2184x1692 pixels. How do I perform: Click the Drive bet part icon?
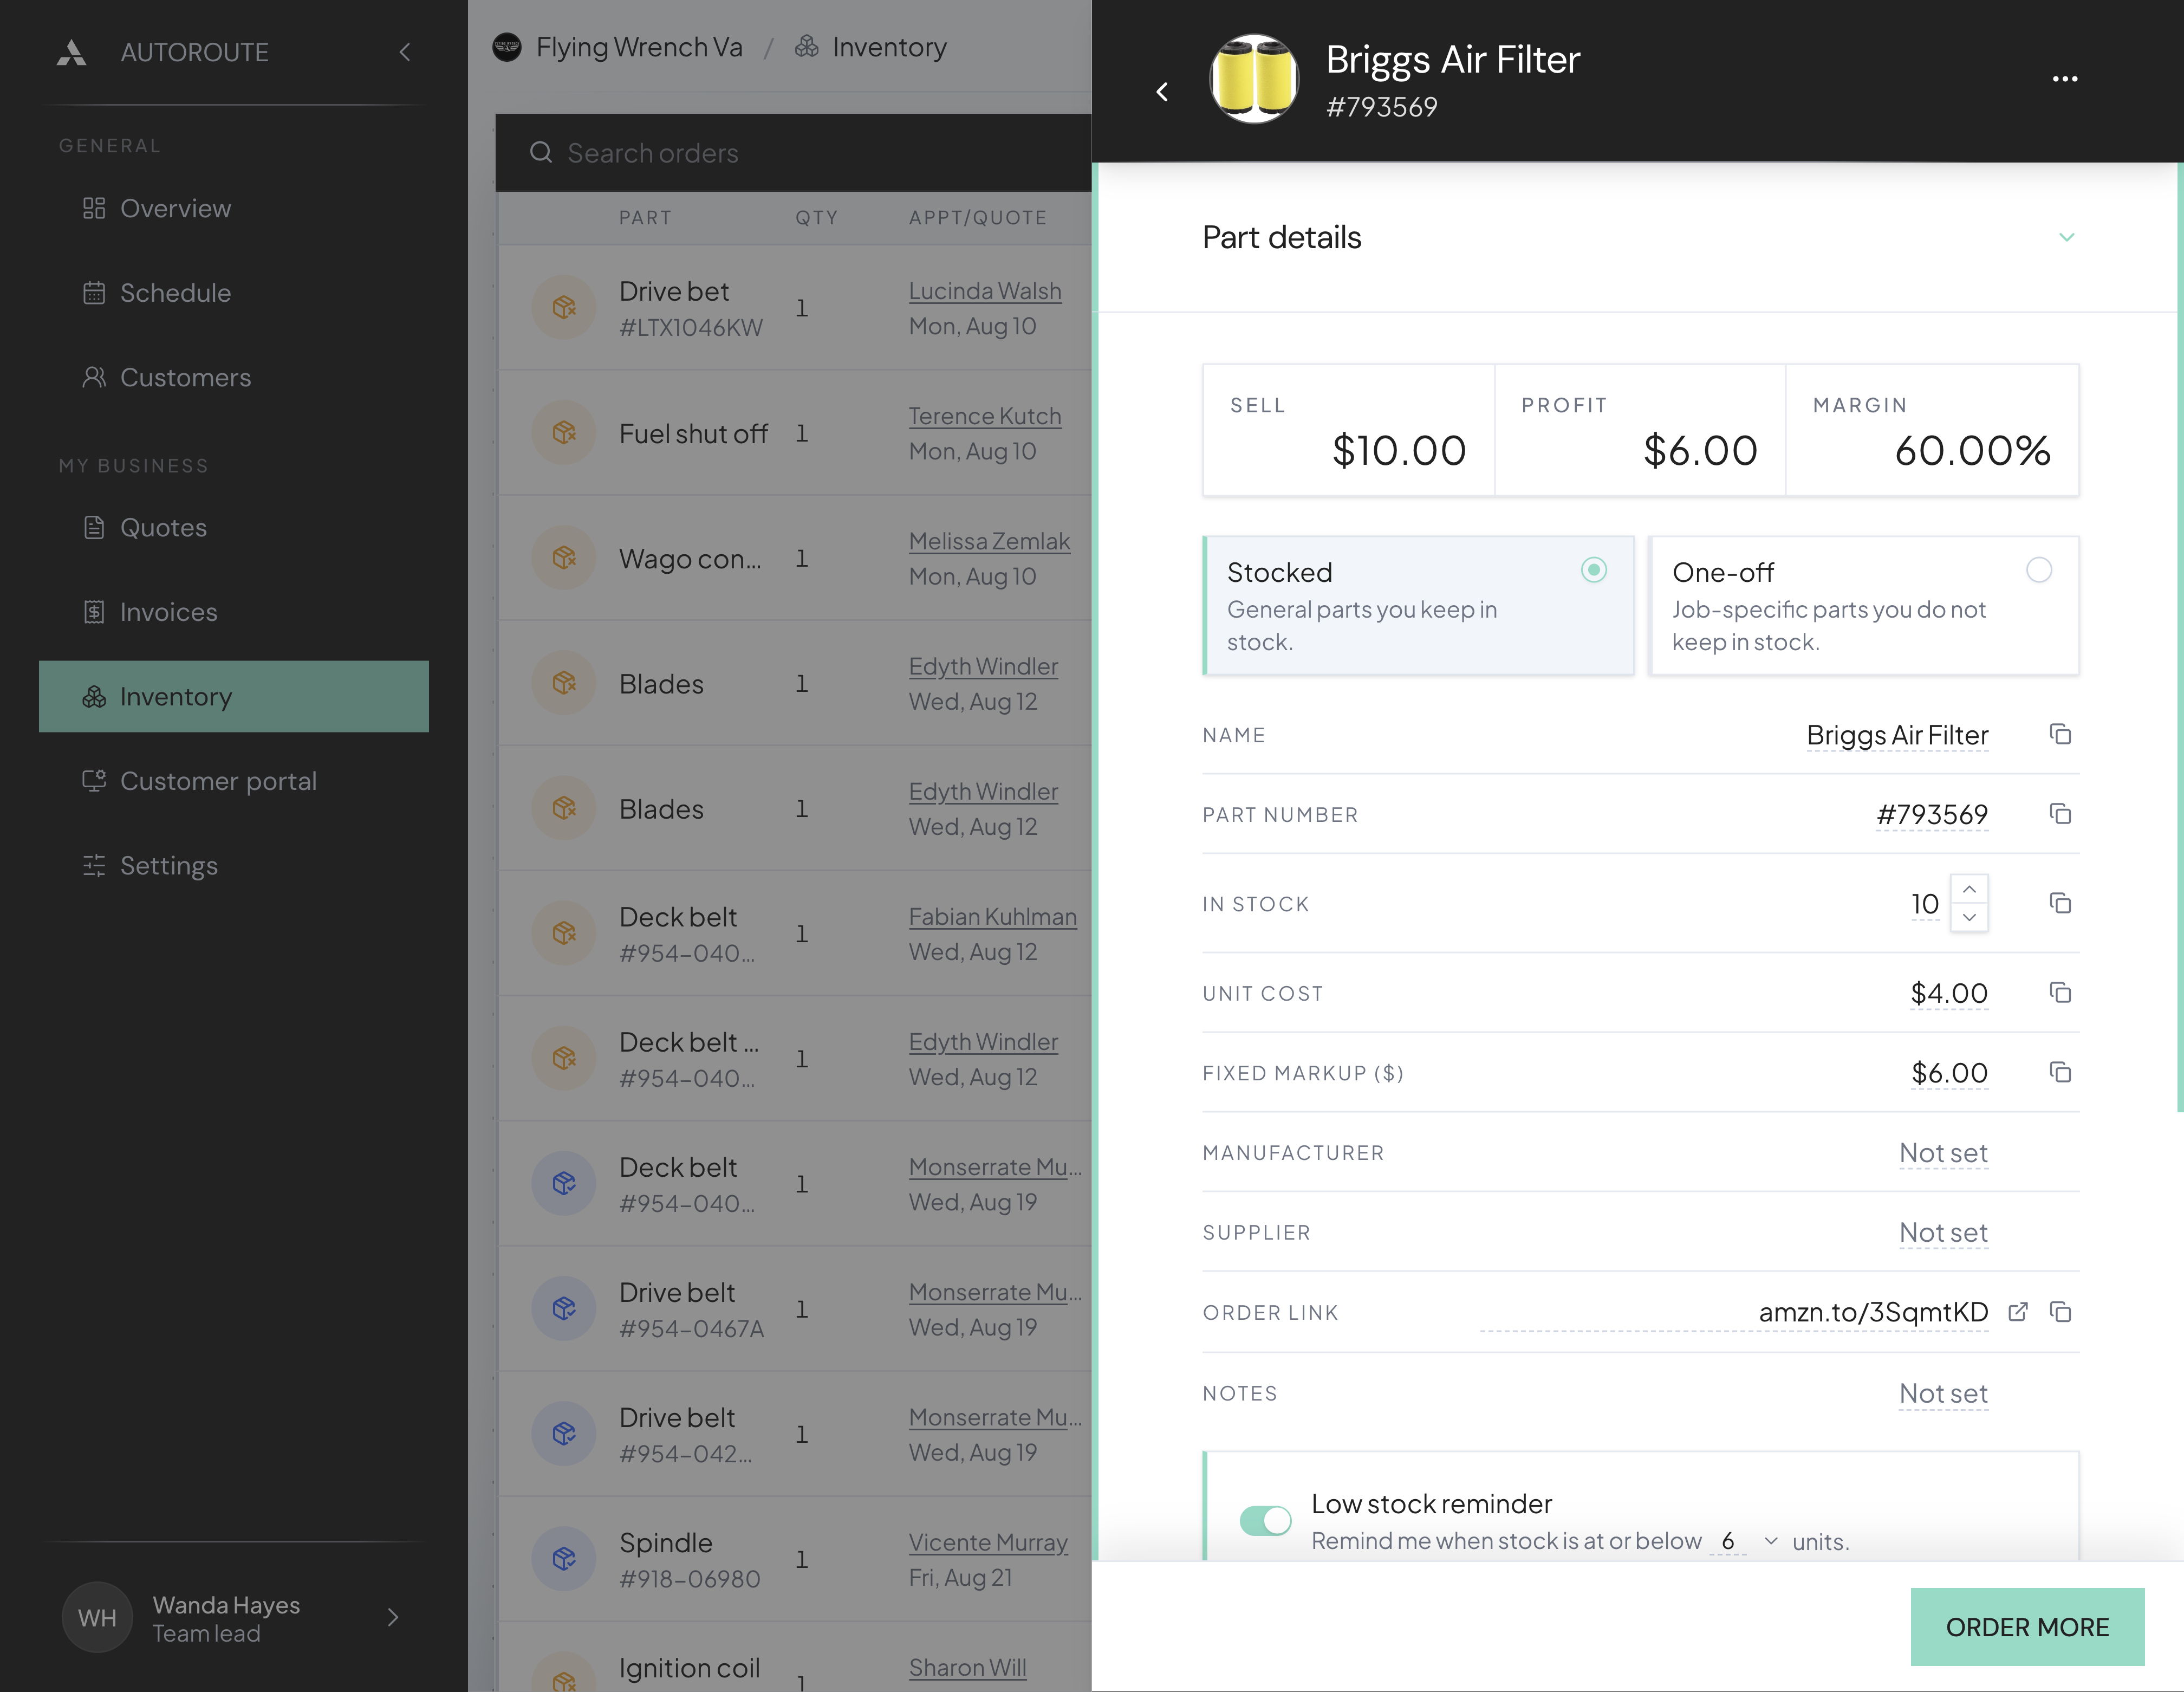[x=564, y=308]
